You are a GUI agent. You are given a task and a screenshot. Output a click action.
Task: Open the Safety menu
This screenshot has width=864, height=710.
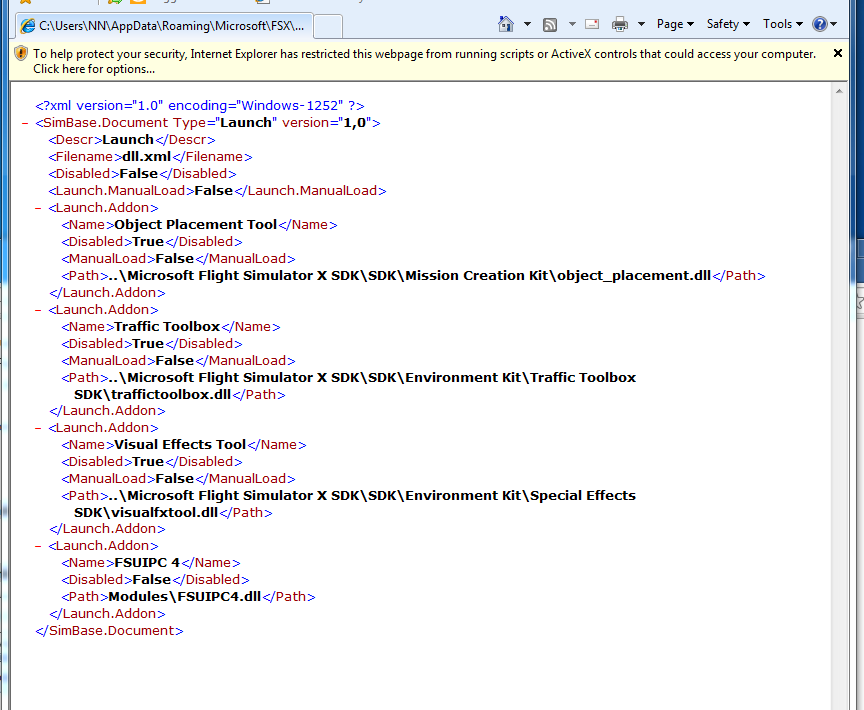click(728, 24)
